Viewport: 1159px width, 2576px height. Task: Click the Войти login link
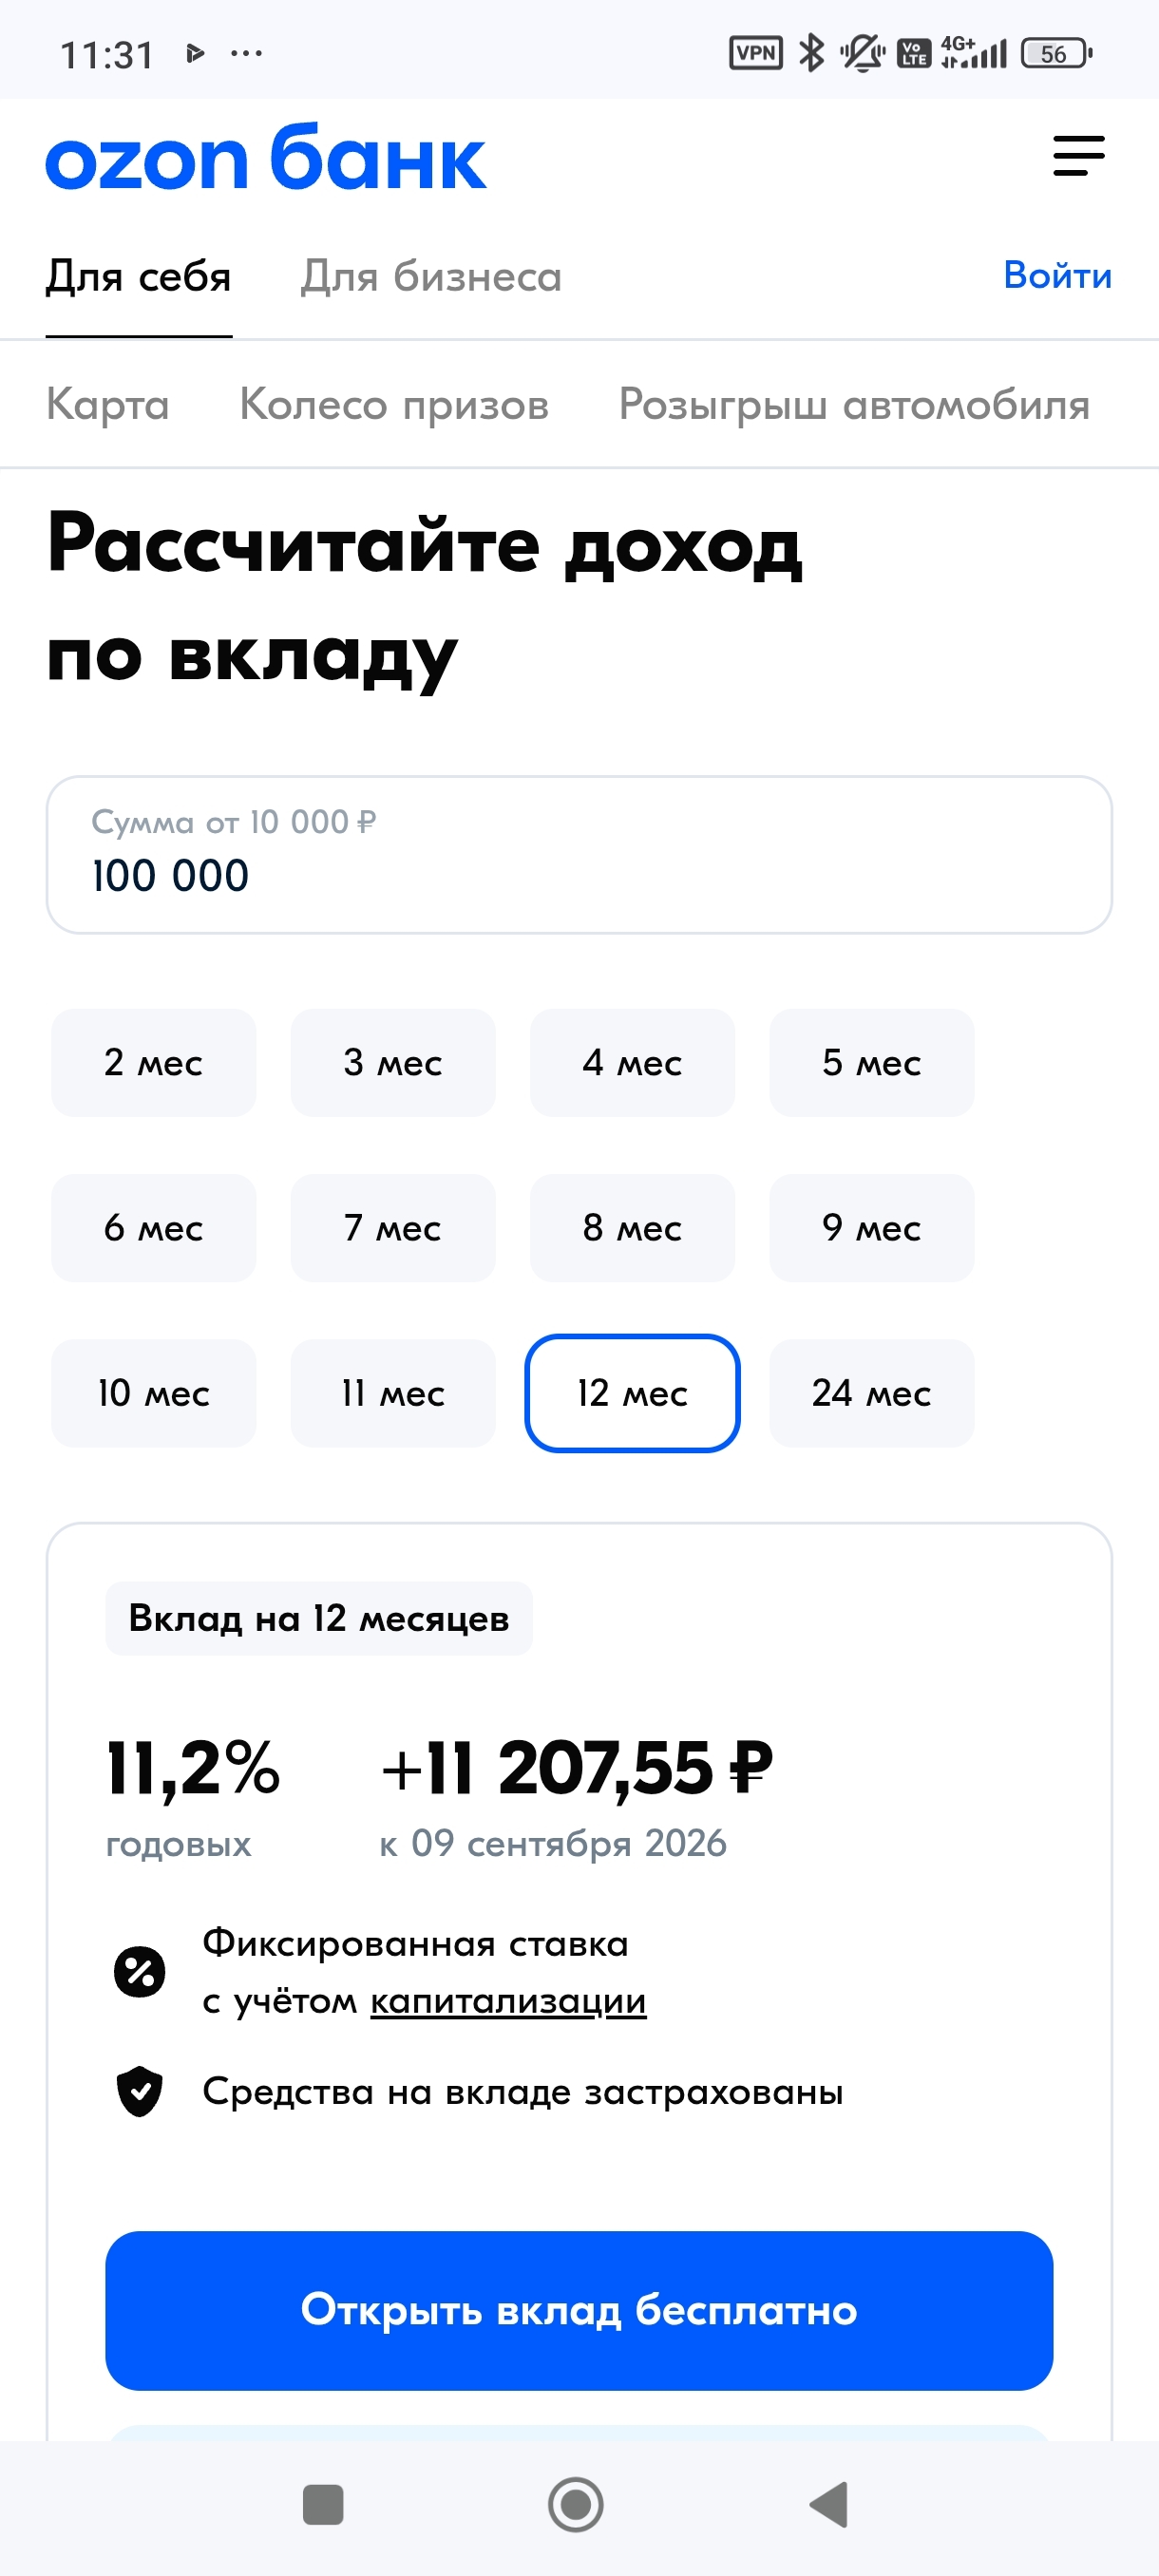(x=1058, y=275)
